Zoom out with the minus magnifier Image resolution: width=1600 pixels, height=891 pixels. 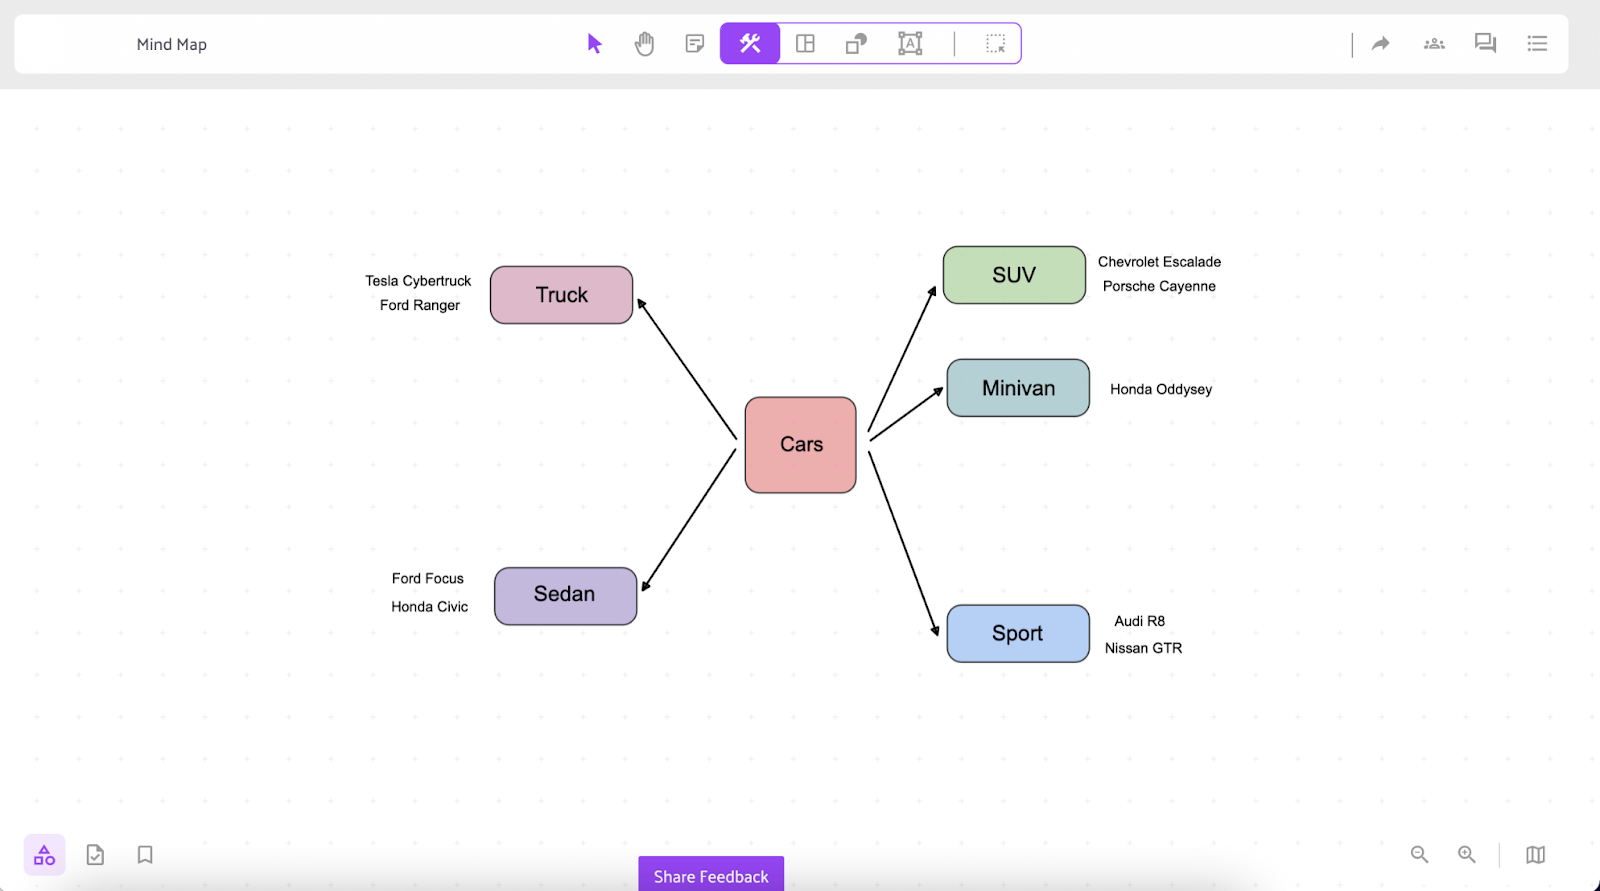pyautogui.click(x=1419, y=855)
